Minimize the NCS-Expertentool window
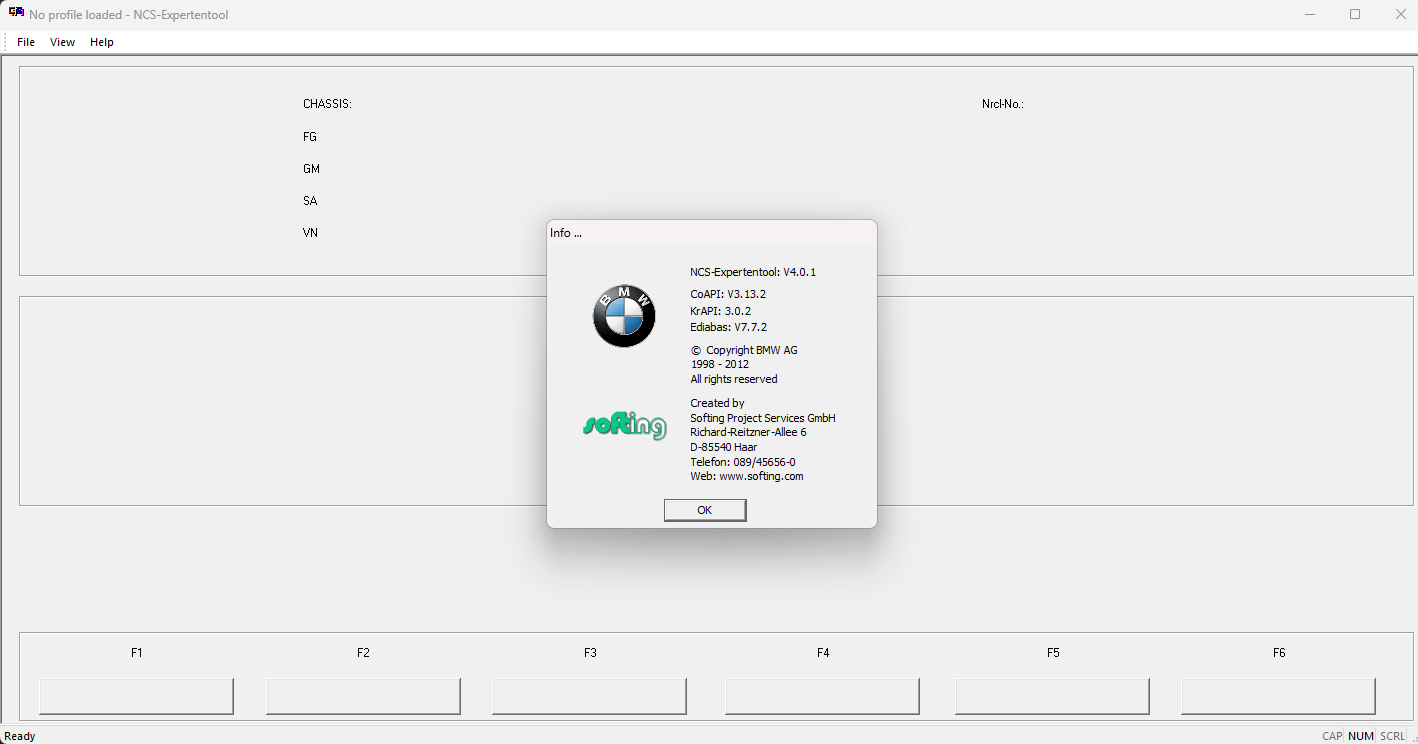Image resolution: width=1418 pixels, height=744 pixels. 1309,14
